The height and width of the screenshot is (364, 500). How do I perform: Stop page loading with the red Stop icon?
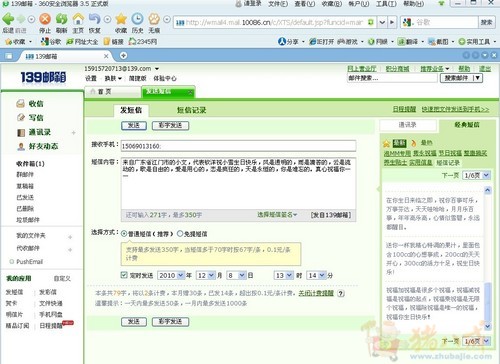pyautogui.click(x=45, y=19)
